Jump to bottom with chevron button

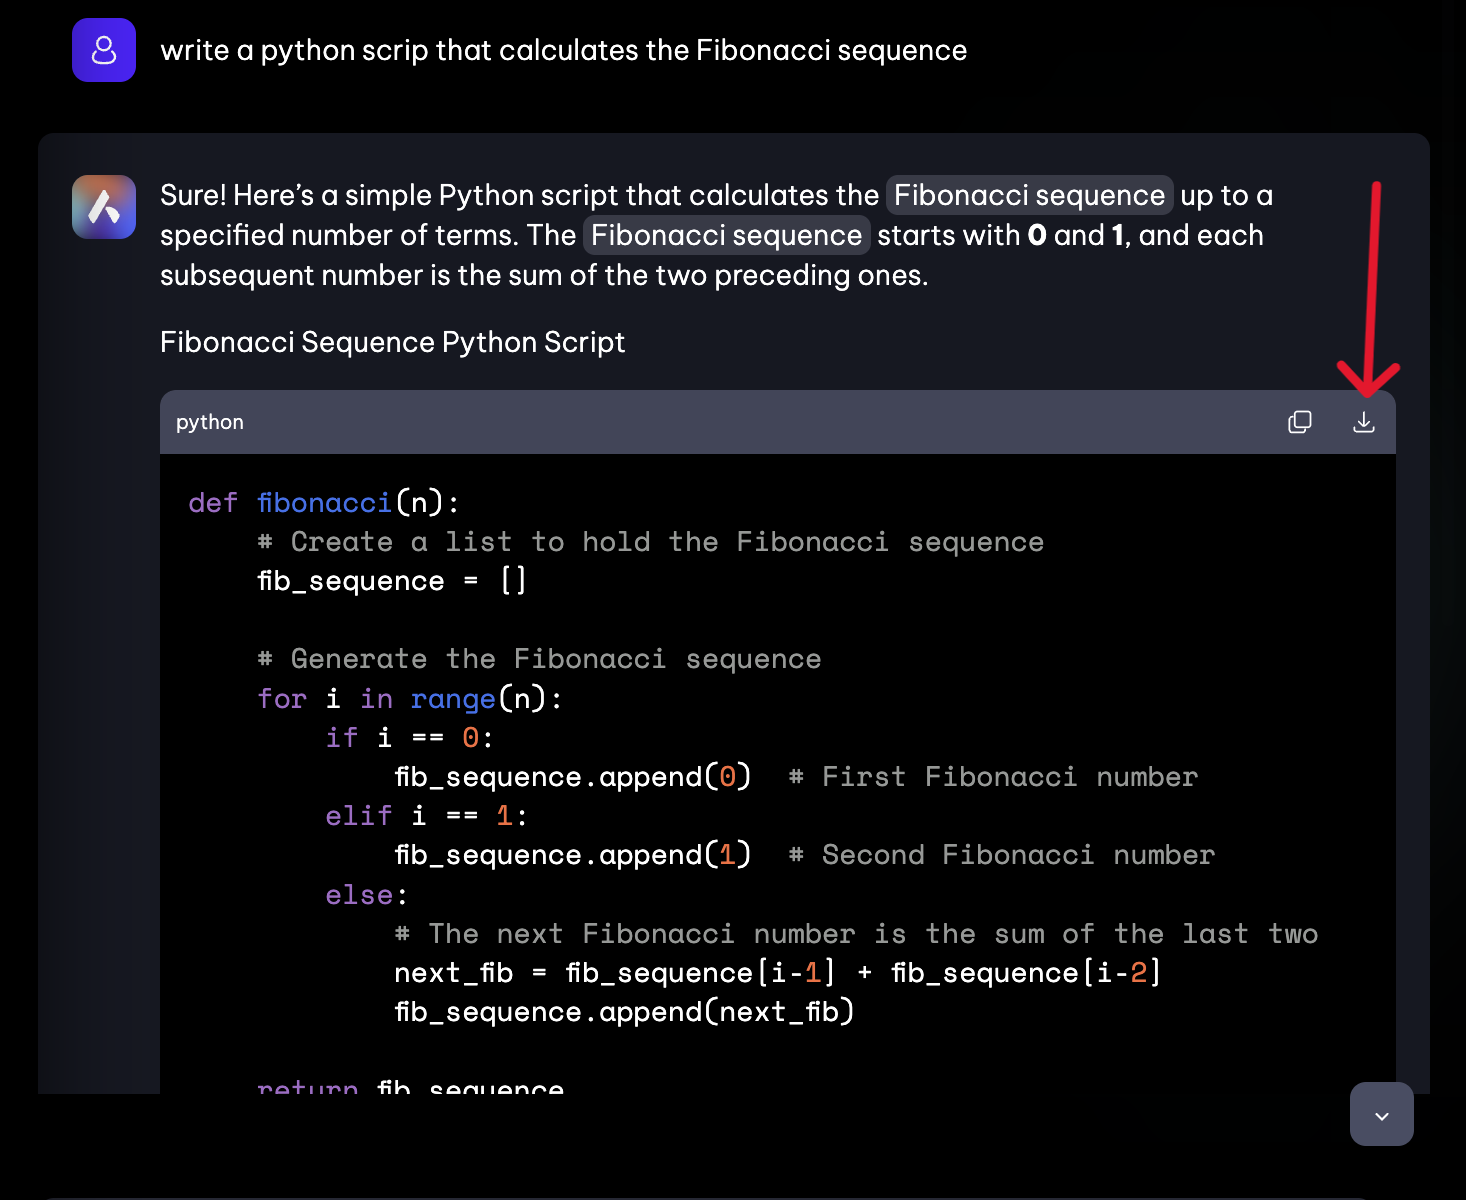1382,1114
